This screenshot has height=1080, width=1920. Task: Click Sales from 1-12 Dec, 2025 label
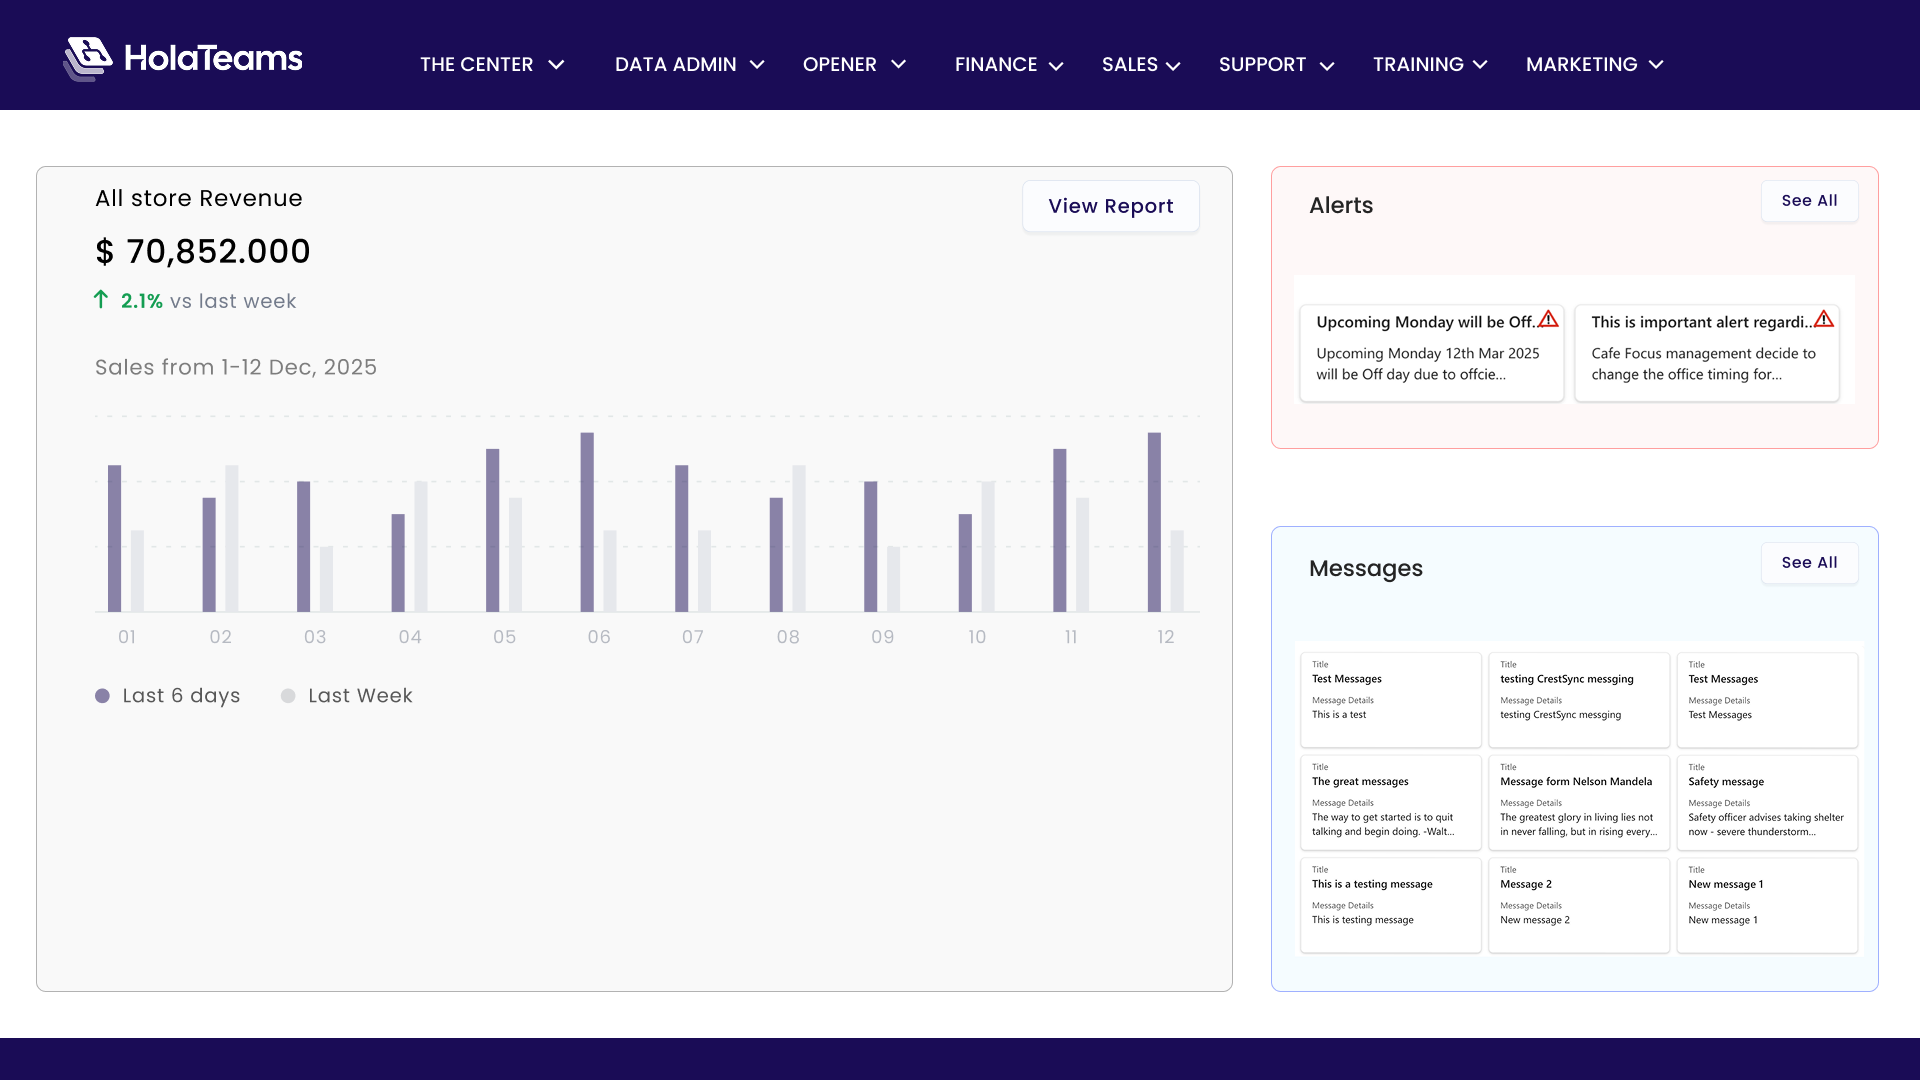pos(236,367)
